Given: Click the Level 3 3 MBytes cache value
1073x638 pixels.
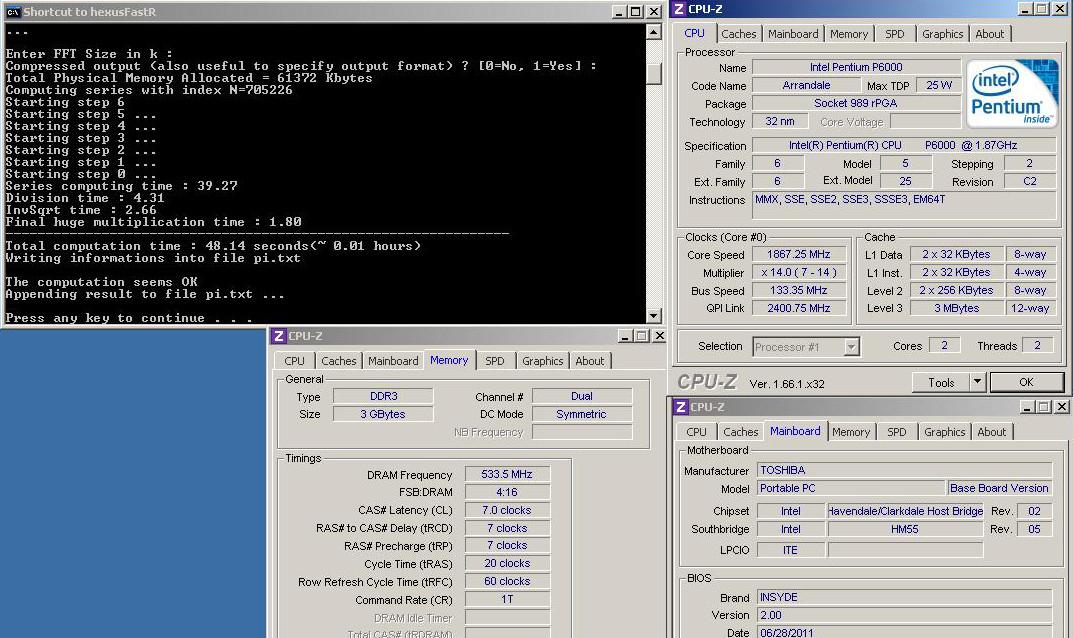Looking at the screenshot, I should [957, 308].
